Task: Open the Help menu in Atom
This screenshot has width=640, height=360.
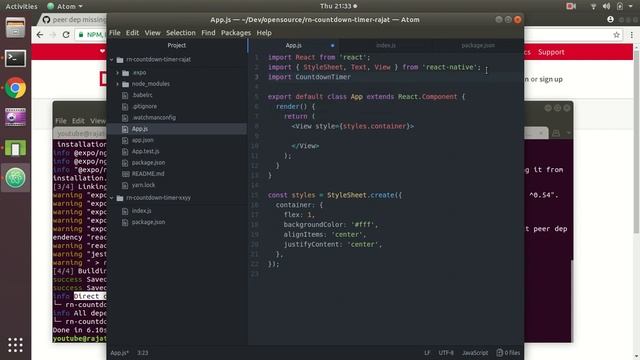Action: 264,33
